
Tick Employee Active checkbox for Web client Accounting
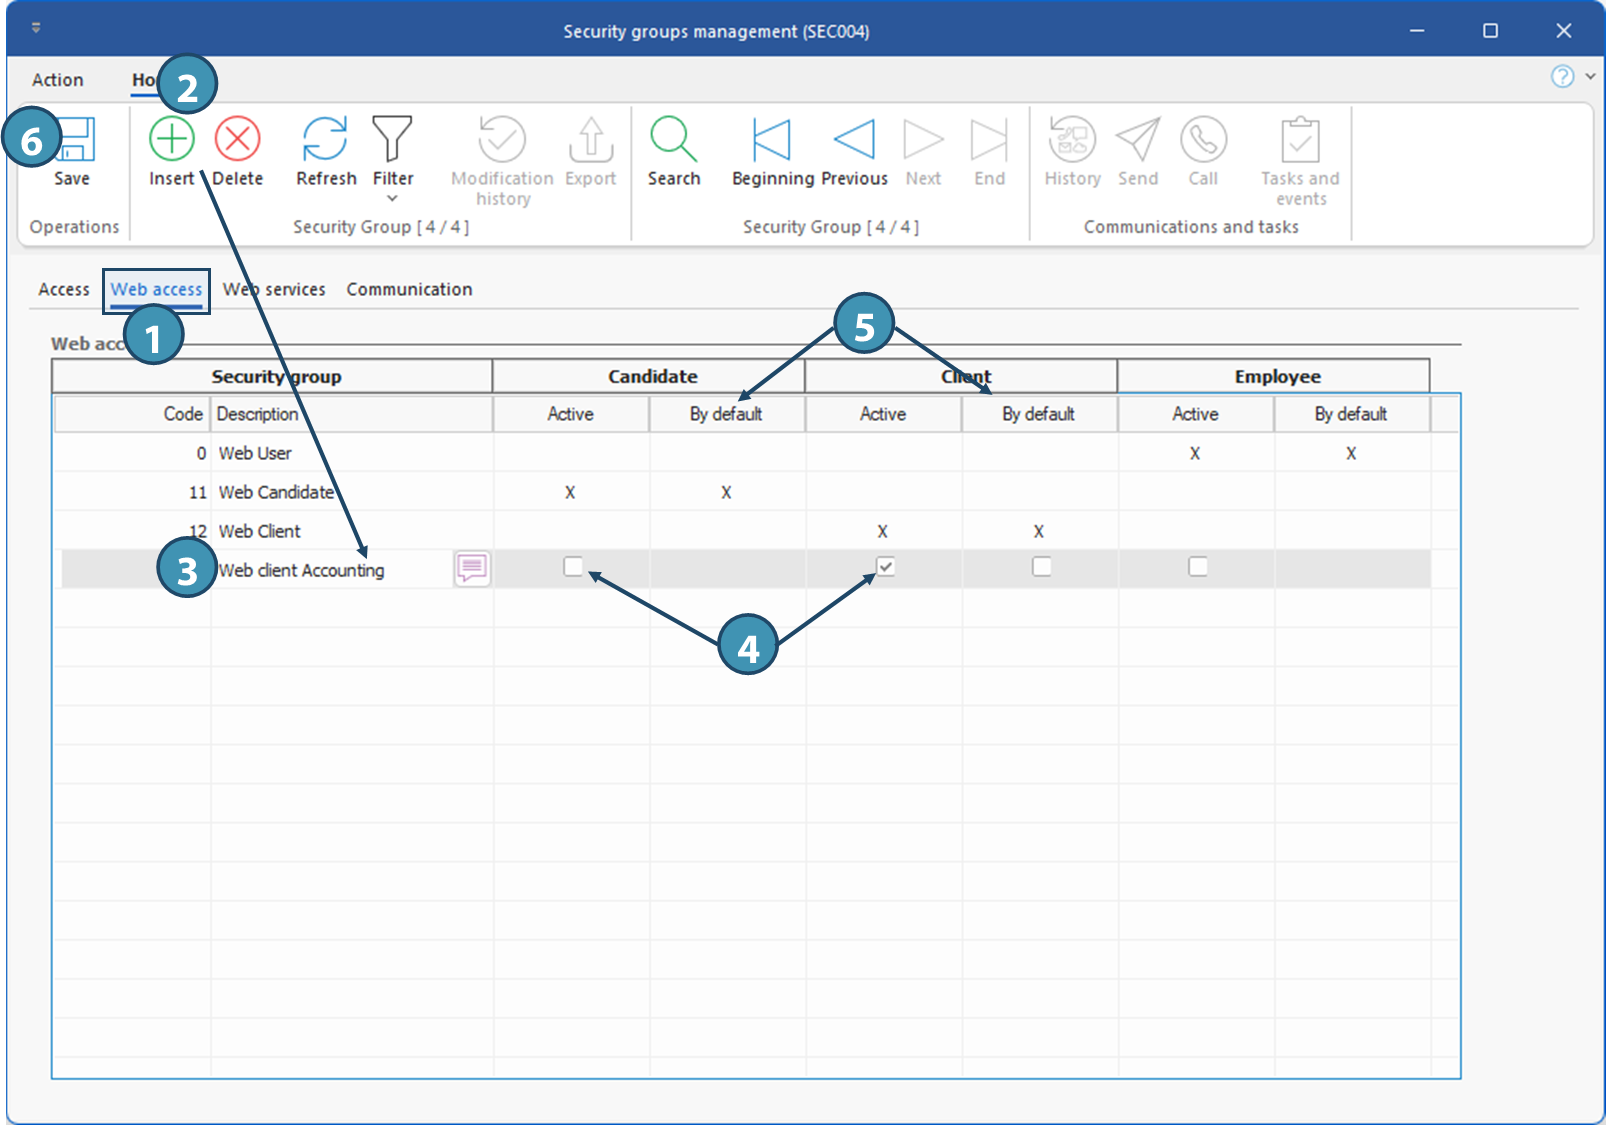[1197, 567]
